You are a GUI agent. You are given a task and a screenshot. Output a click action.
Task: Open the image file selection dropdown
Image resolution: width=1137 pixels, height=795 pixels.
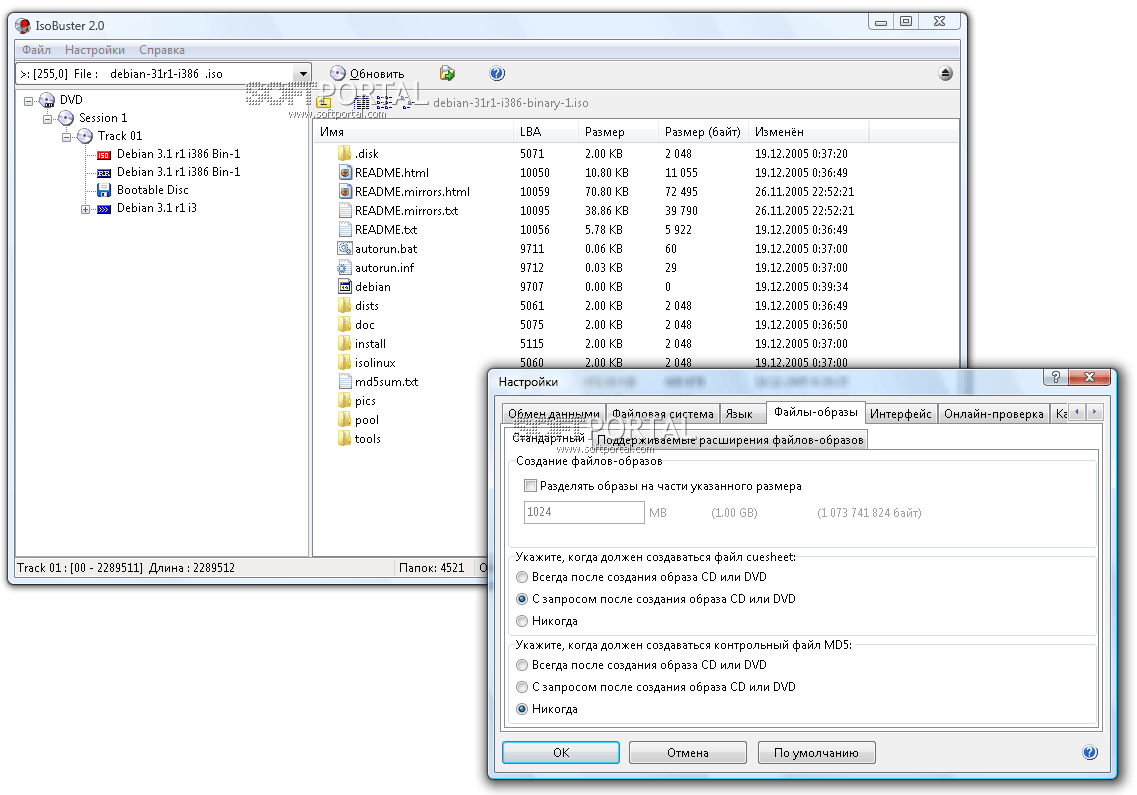click(303, 74)
